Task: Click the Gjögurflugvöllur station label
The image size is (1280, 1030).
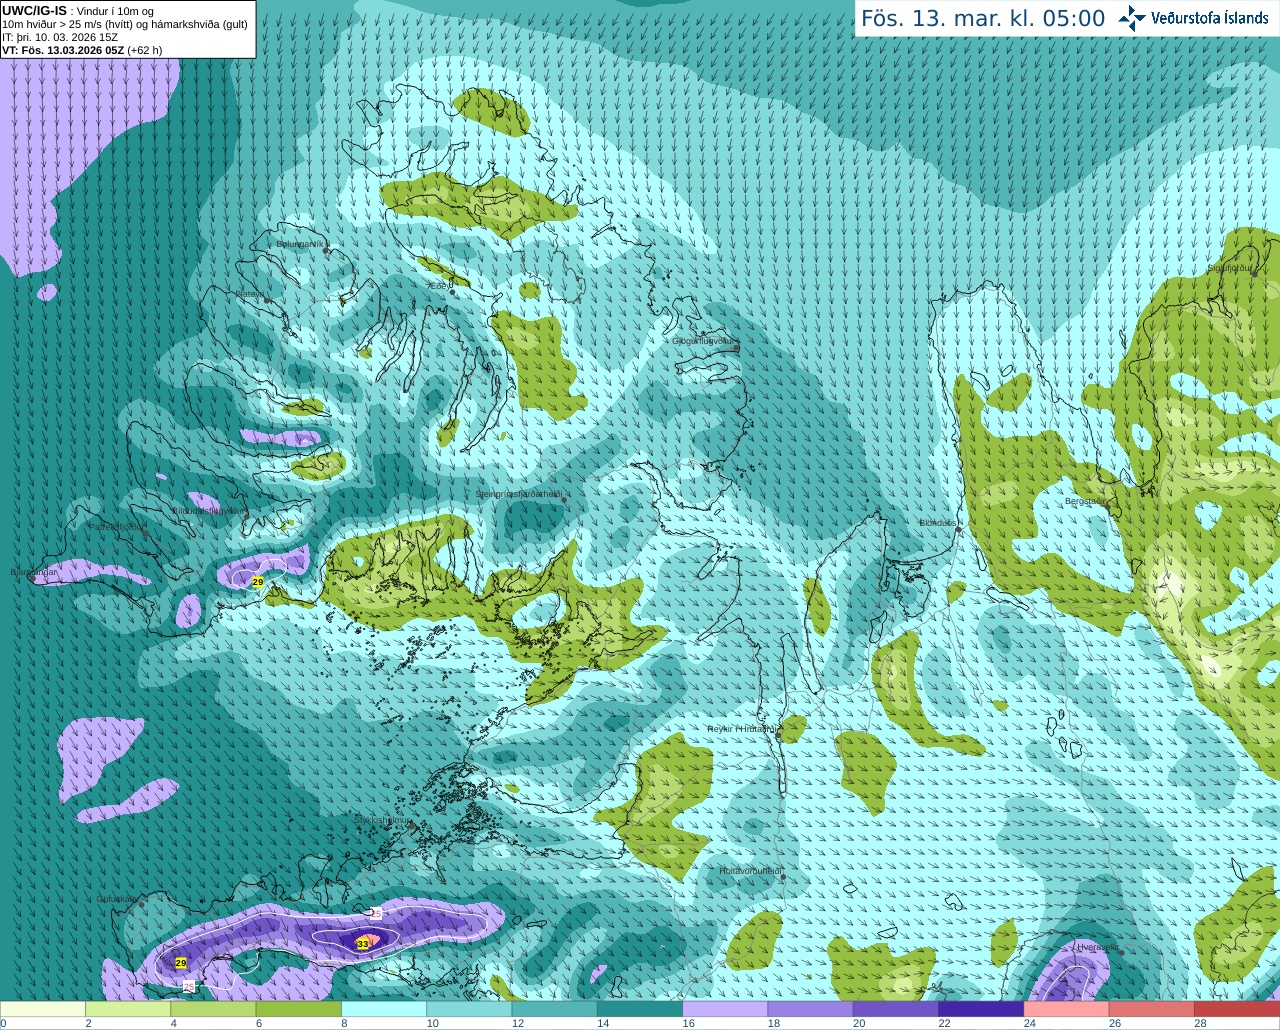Action: pos(704,341)
